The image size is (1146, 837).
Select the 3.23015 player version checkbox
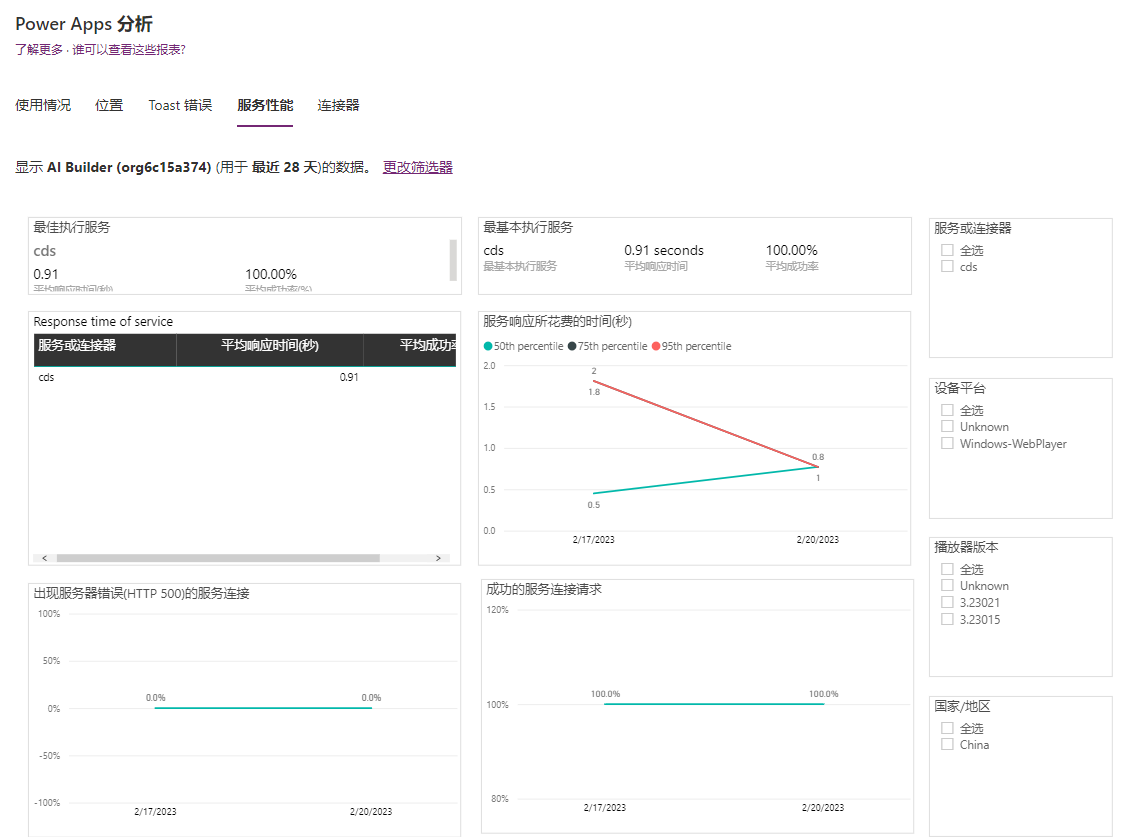947,619
